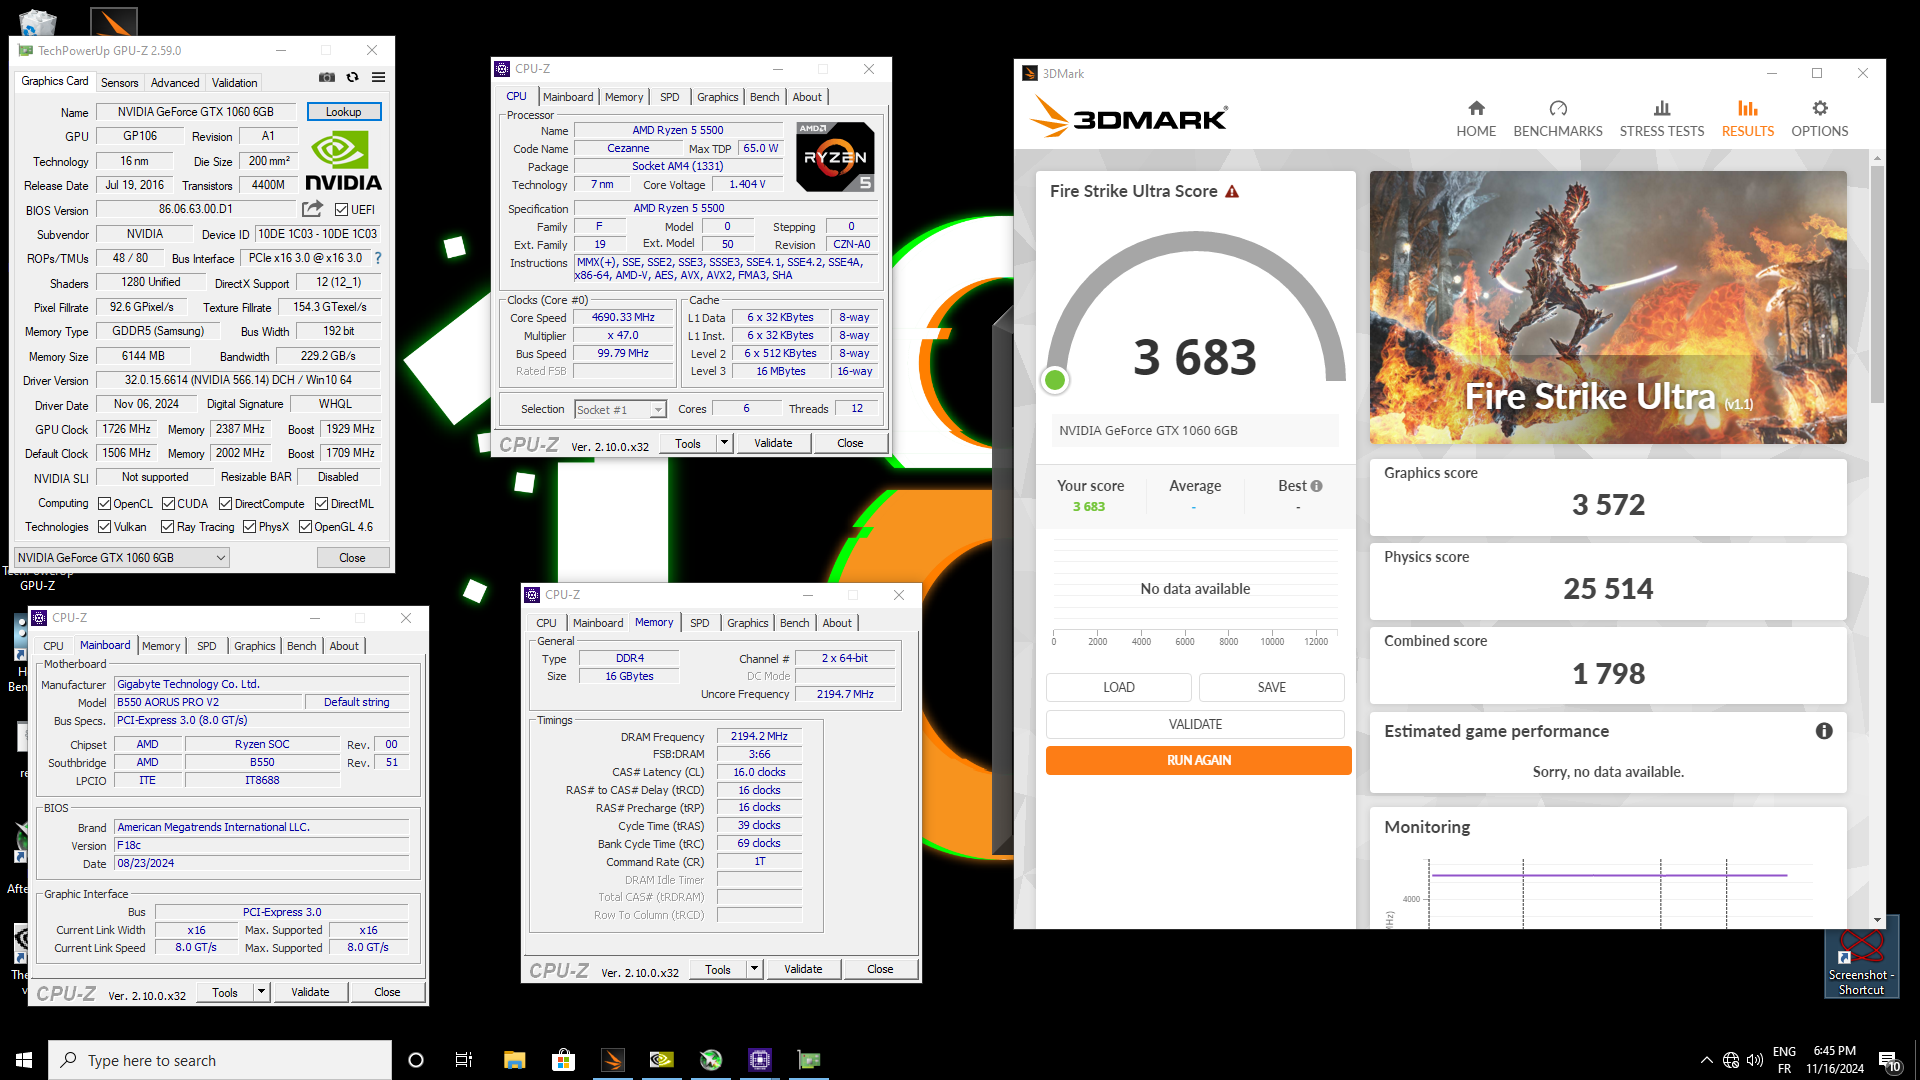
Task: Click VALIDATE button in 3DMark
Action: point(1195,724)
